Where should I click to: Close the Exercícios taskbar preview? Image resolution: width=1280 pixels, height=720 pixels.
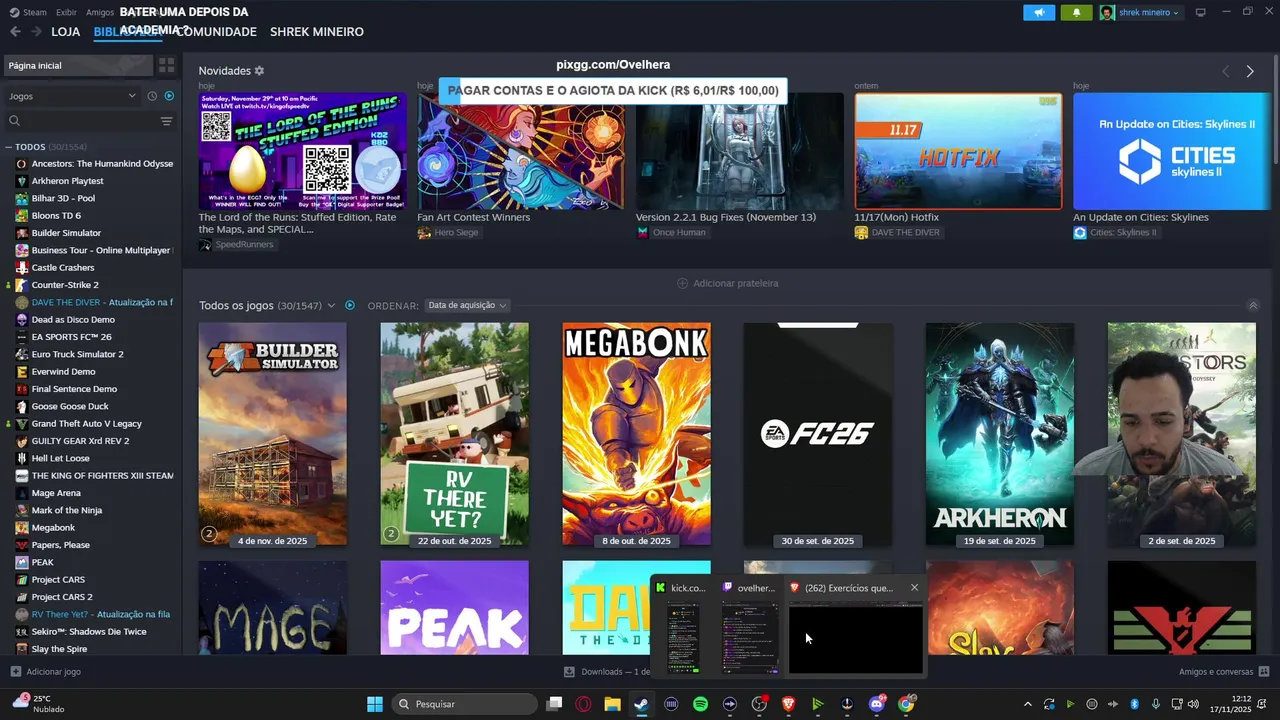pyautogui.click(x=914, y=588)
